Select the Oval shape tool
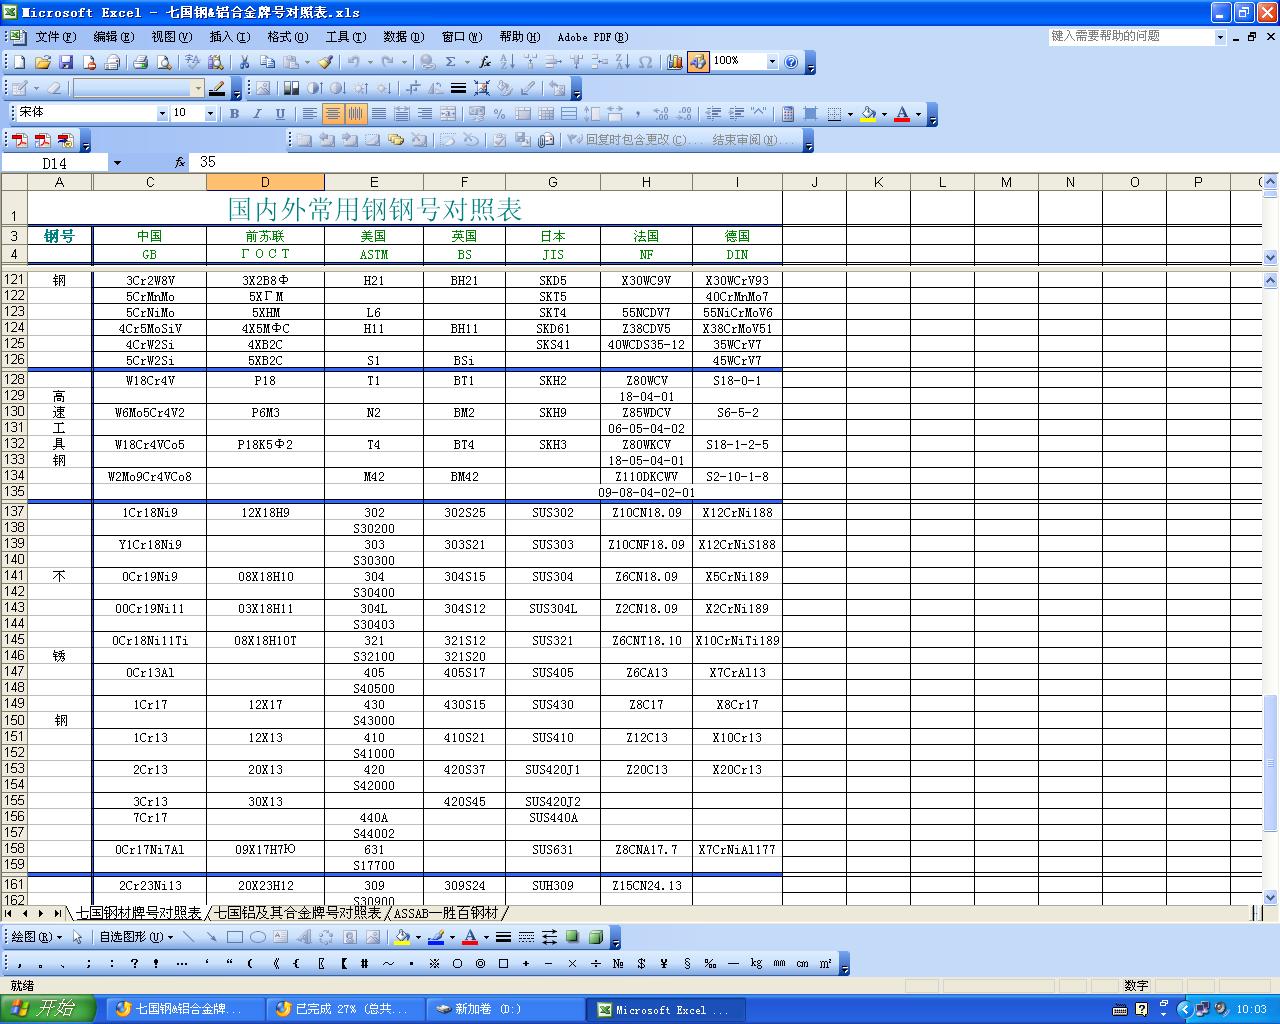The height and width of the screenshot is (1024, 1280). 257,937
